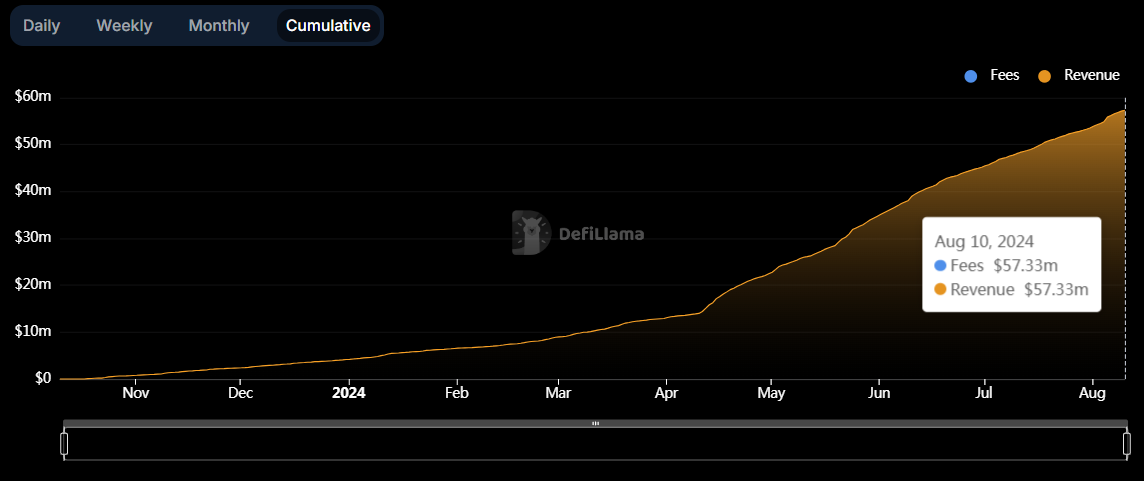The width and height of the screenshot is (1144, 481).
Task: Click the blue Fees dot in tooltip
Action: point(940,265)
